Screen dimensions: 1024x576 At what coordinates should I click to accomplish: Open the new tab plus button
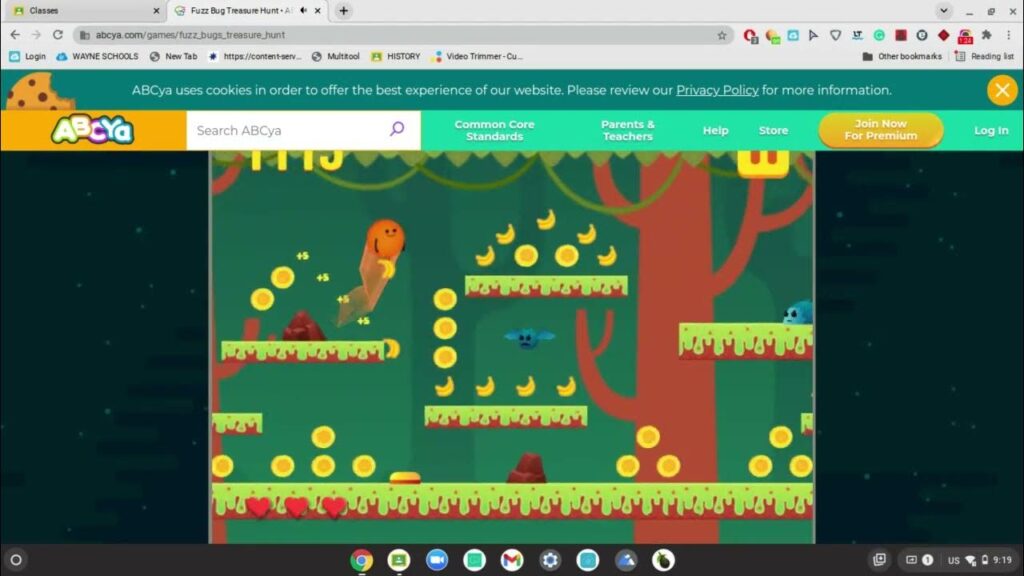[344, 10]
